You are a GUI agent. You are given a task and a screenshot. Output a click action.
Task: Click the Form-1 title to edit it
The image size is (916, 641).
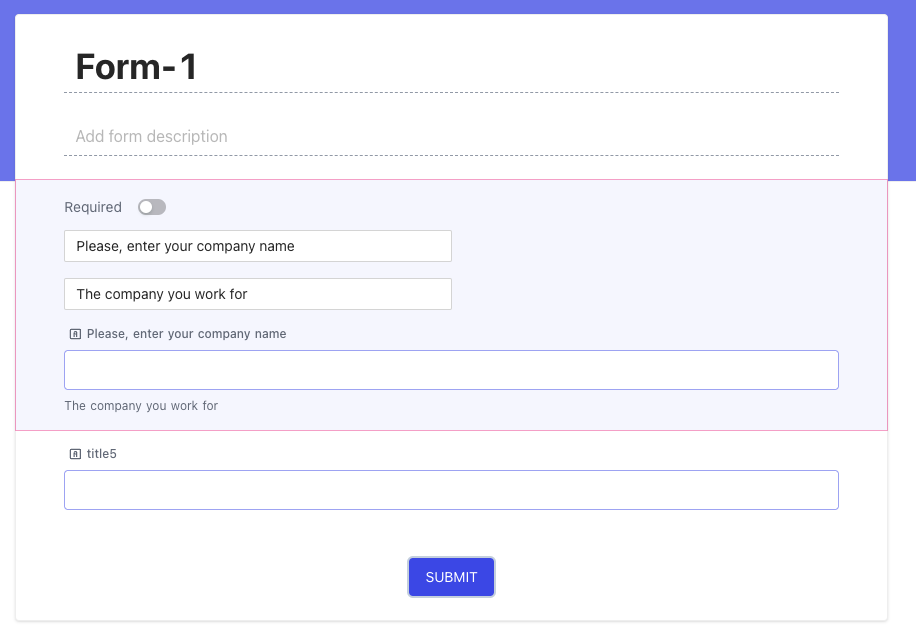coord(135,66)
